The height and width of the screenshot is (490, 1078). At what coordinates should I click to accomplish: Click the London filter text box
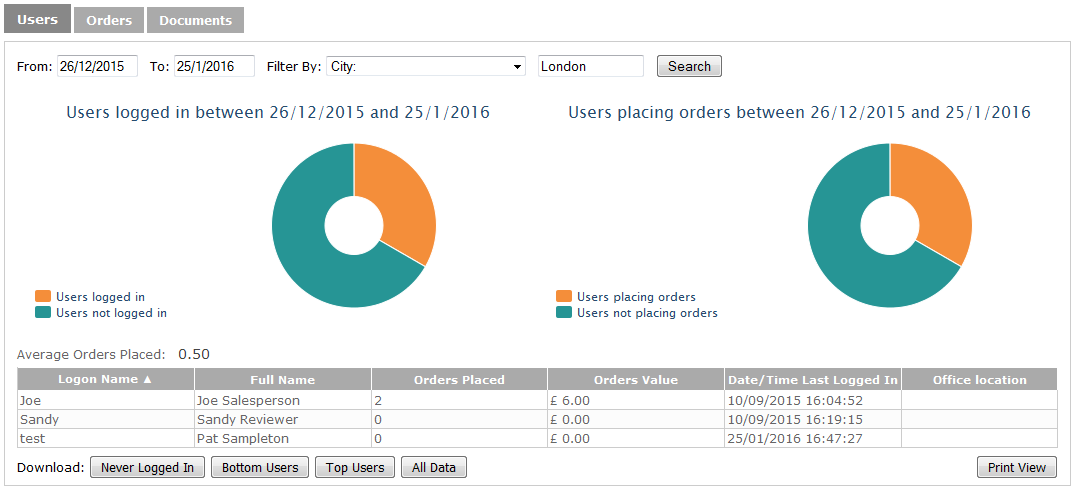tap(590, 66)
